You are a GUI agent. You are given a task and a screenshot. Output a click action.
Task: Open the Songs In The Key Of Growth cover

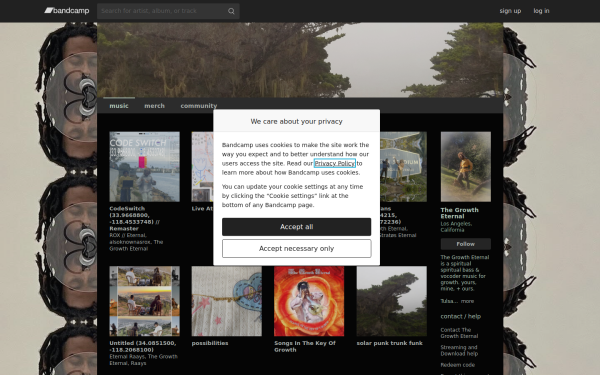point(309,301)
